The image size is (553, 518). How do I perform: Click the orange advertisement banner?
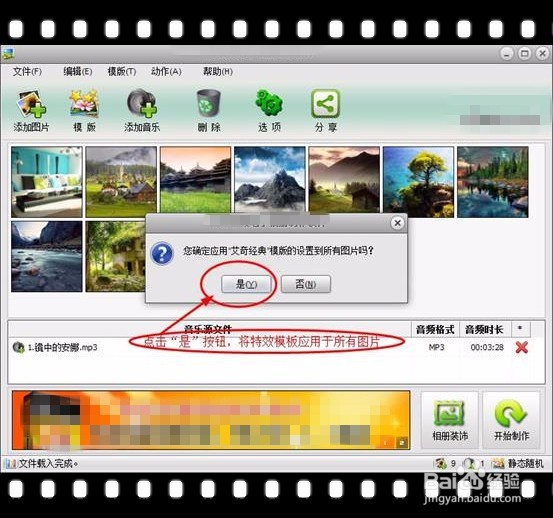(x=211, y=420)
